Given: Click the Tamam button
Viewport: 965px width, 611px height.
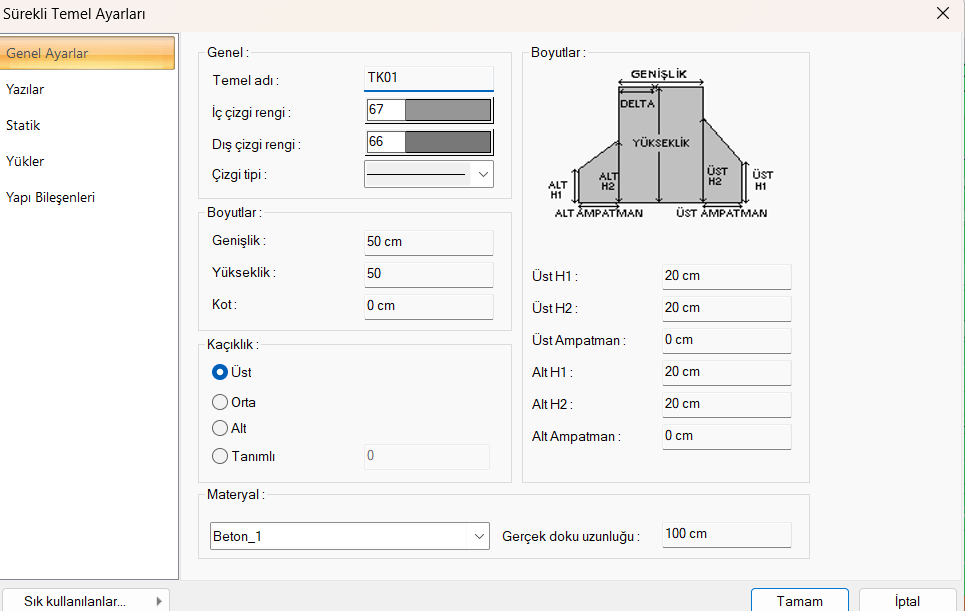Looking at the screenshot, I should pyautogui.click(x=799, y=600).
